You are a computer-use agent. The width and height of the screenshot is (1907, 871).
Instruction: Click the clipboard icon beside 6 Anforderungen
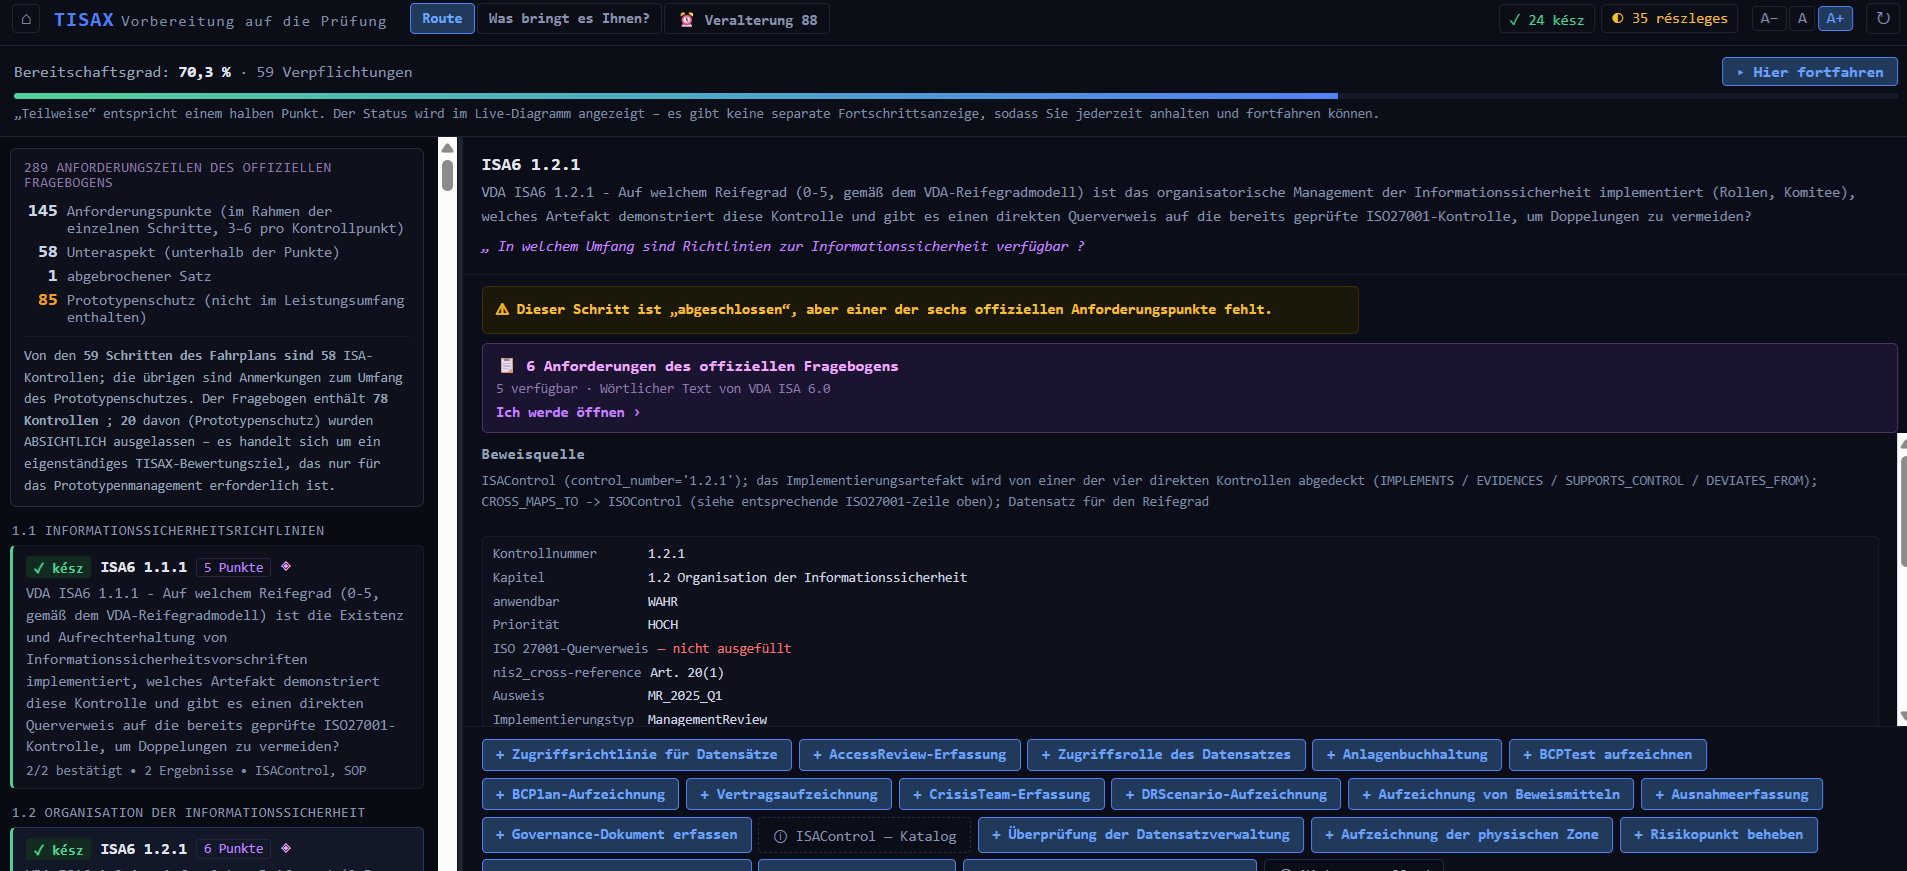pos(507,366)
